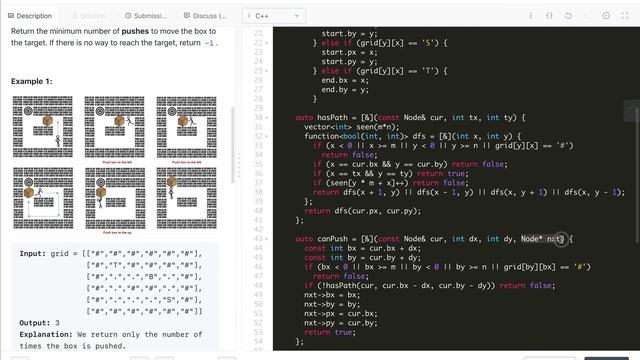Click the 'Output: 3' line
Viewport: 640px width, 360px height.
pyautogui.click(x=40, y=323)
